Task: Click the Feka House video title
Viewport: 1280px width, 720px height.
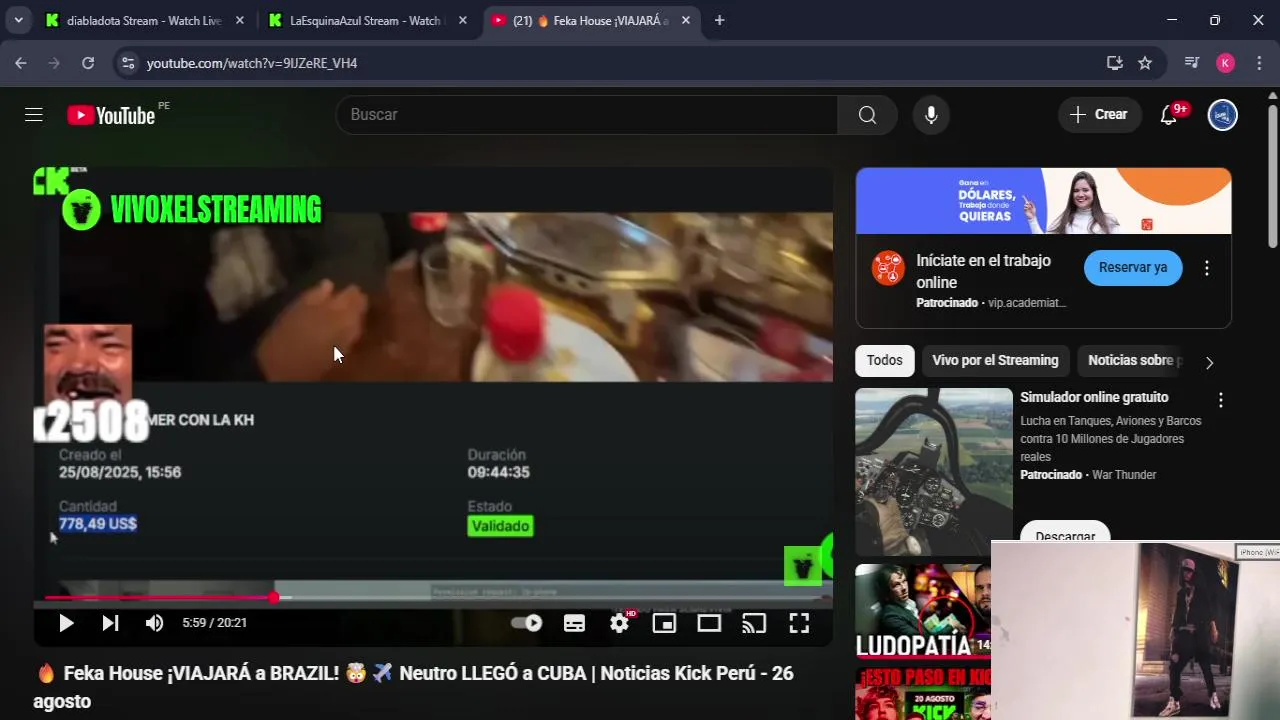Action: [414, 687]
